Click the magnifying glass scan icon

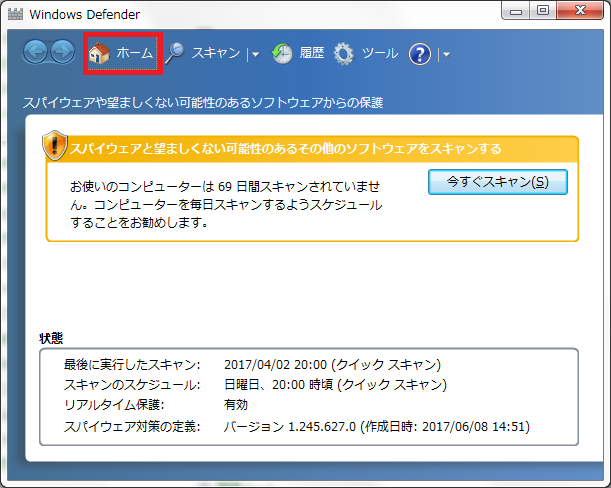click(174, 53)
